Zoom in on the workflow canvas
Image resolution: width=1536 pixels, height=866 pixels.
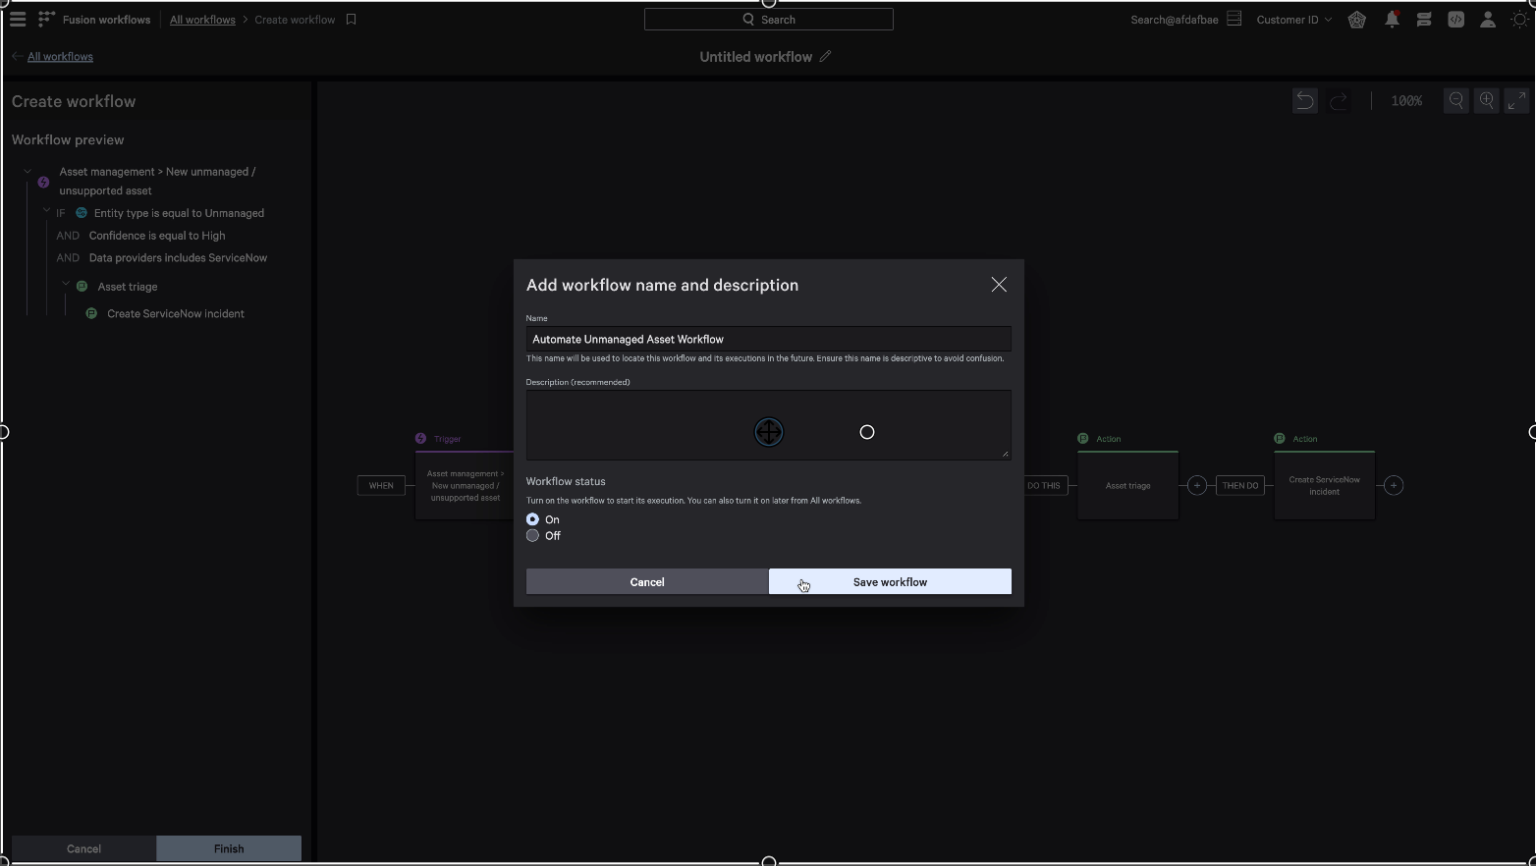[x=1487, y=101]
